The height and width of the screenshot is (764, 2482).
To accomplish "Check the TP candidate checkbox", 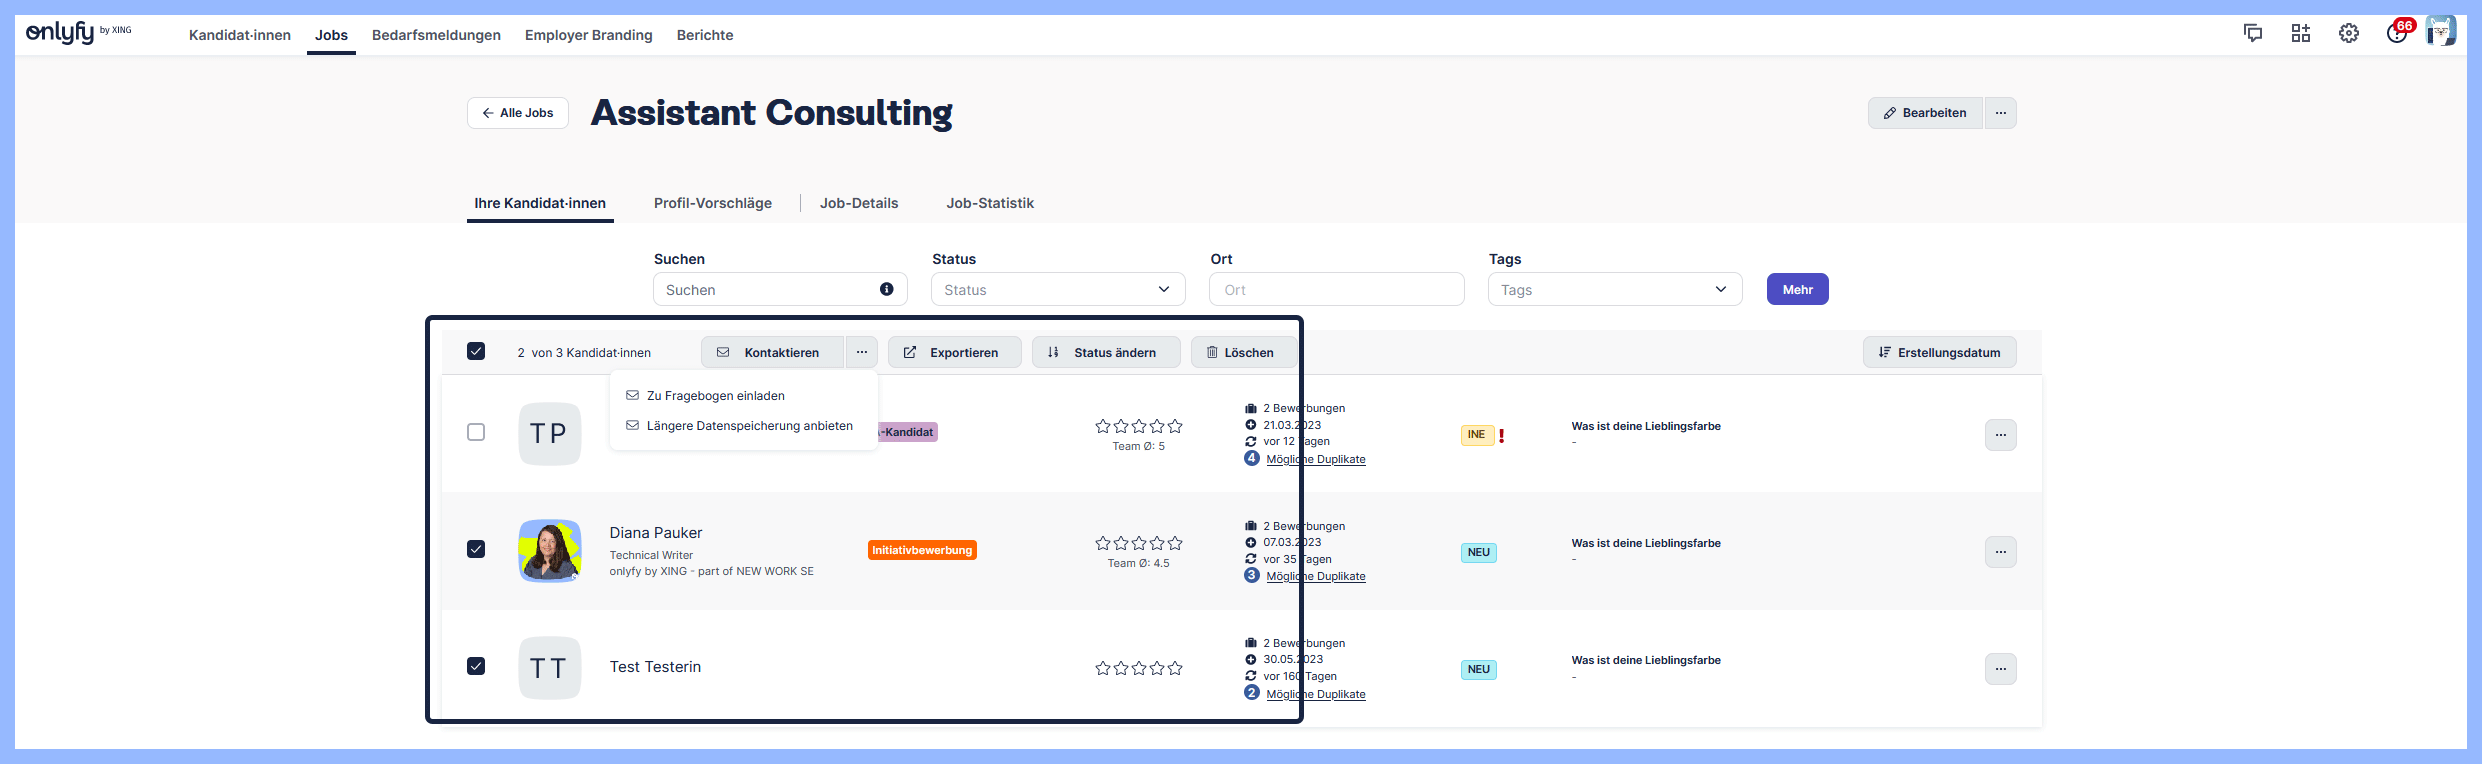I will [476, 432].
